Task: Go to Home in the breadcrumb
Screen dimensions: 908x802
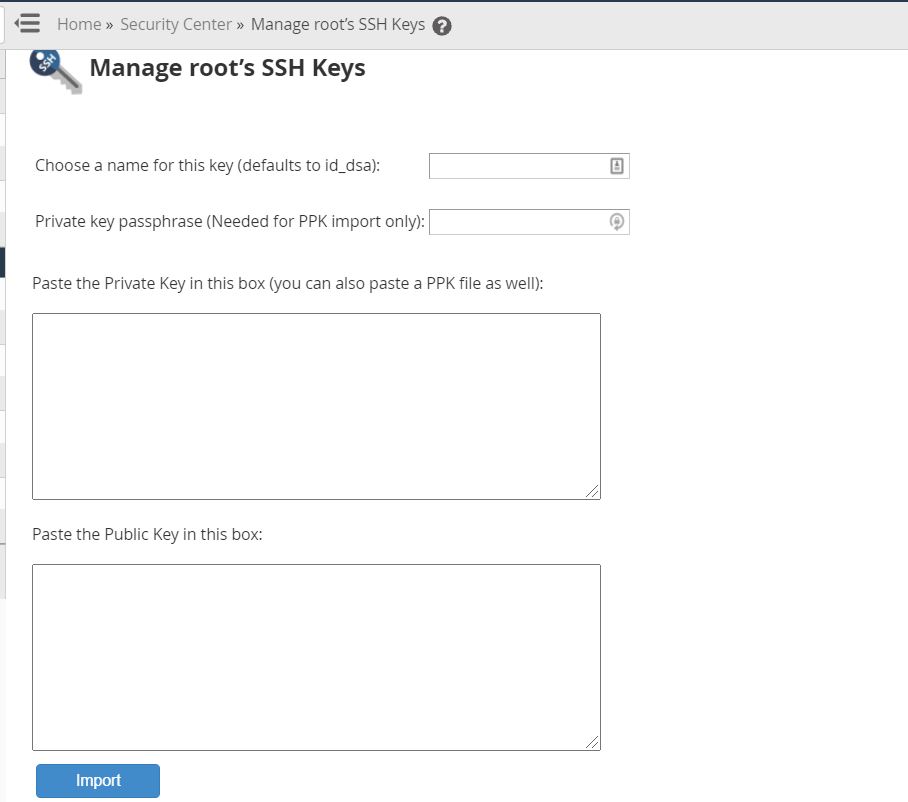Action: tap(79, 24)
